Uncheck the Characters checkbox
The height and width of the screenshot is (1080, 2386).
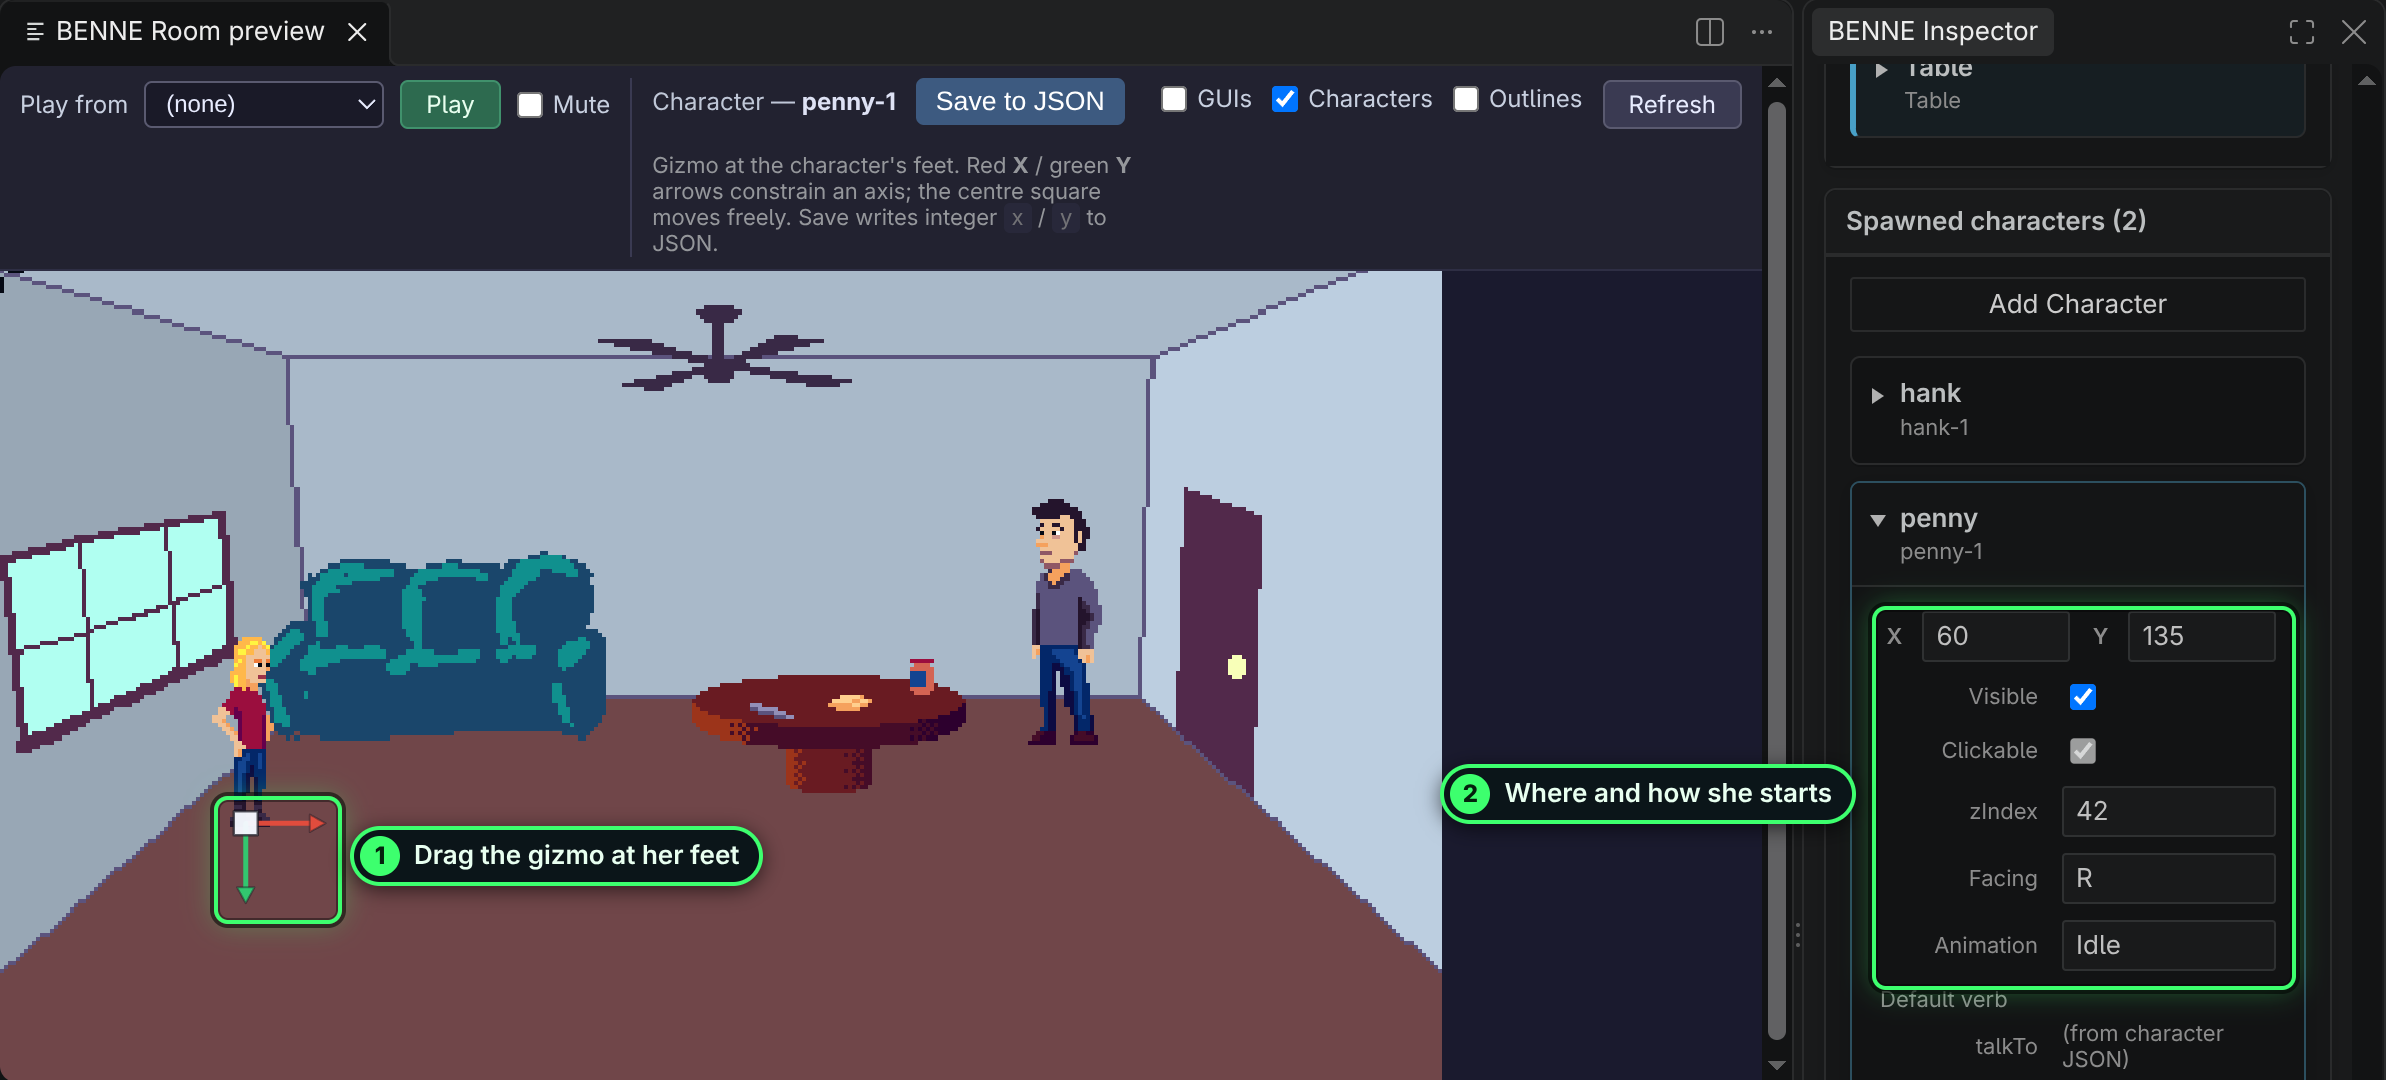[1285, 99]
